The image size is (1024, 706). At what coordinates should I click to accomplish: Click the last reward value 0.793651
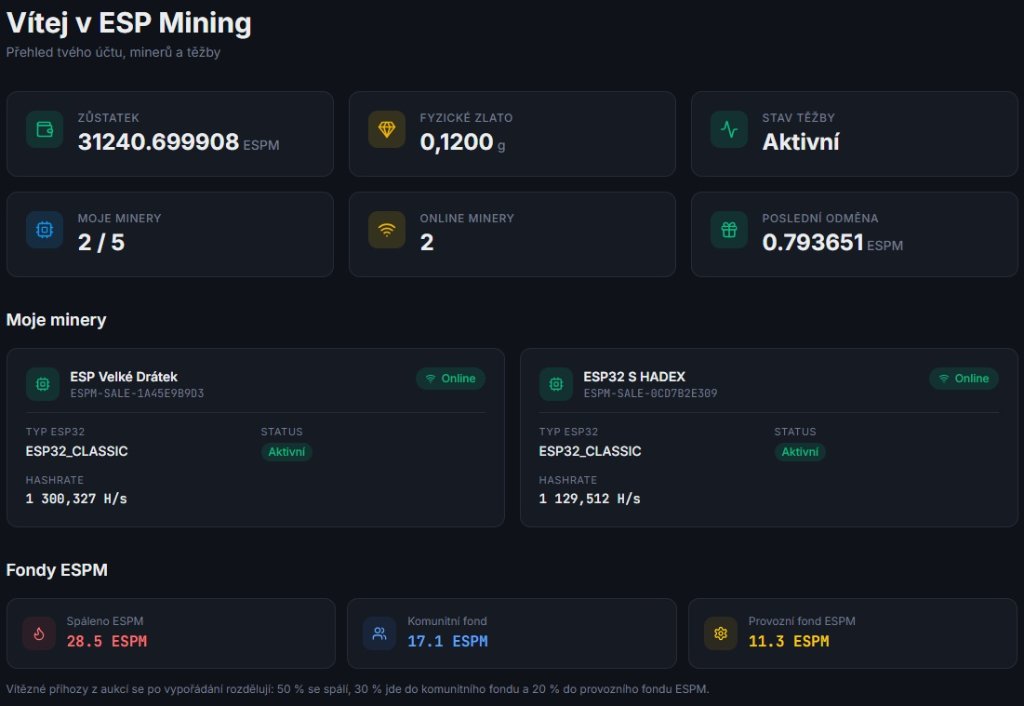tap(813, 242)
